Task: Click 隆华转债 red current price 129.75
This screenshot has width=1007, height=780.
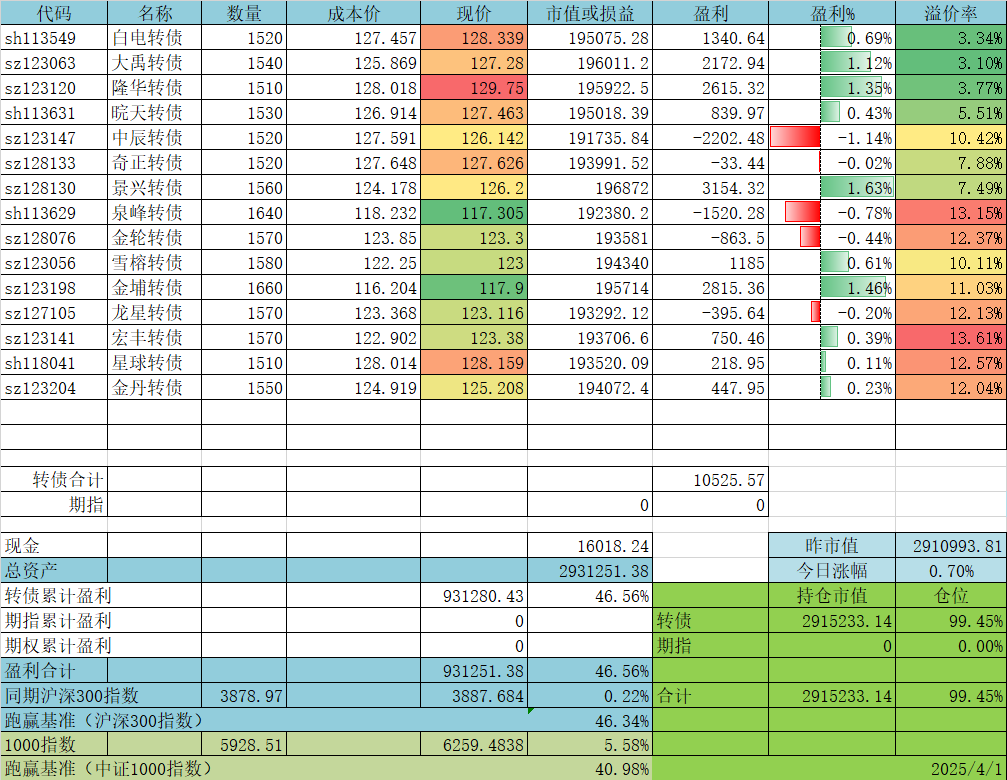Action: [473, 88]
